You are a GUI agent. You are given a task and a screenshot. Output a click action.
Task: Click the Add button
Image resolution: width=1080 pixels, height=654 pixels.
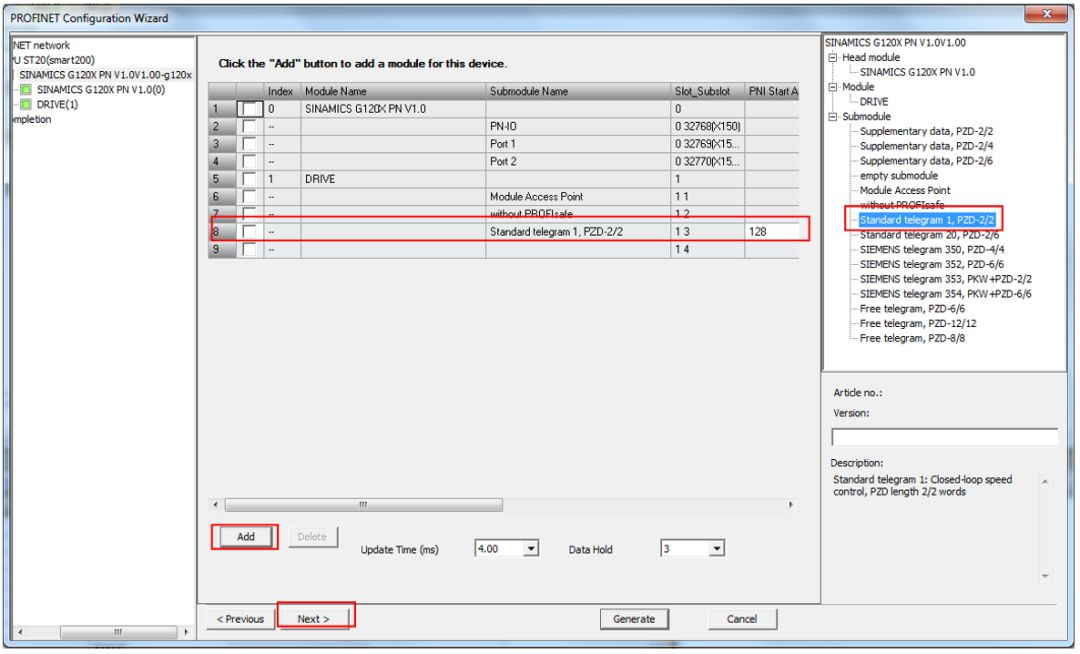click(x=245, y=537)
